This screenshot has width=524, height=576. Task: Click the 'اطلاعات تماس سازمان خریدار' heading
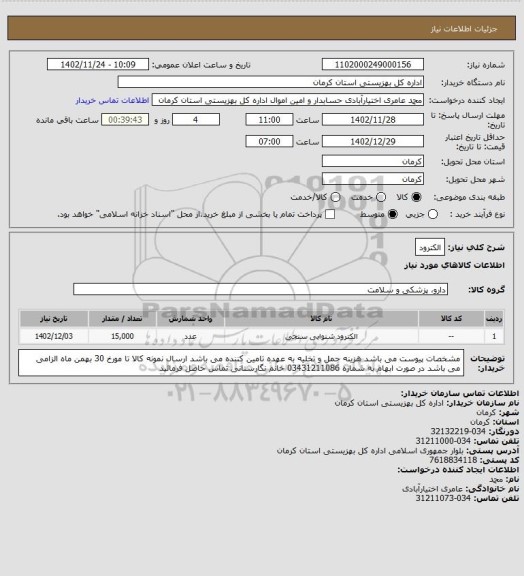pyautogui.click(x=460, y=393)
